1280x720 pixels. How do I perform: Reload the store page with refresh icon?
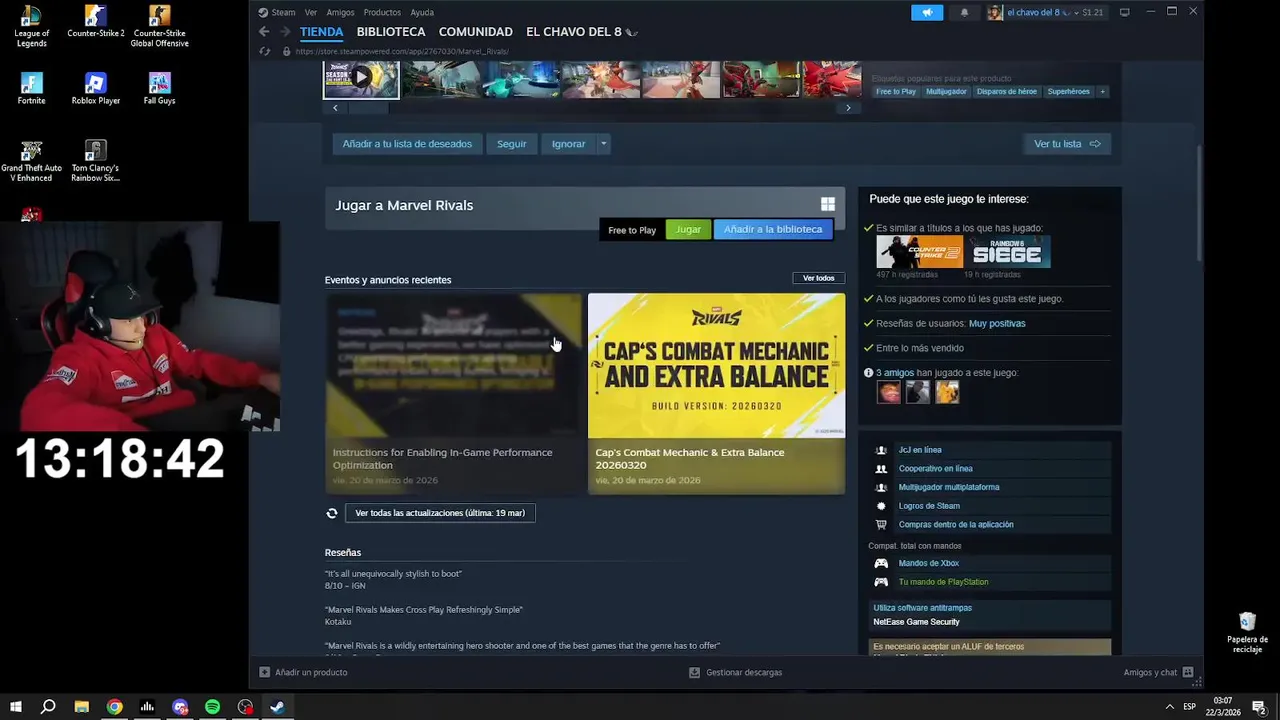click(x=265, y=51)
